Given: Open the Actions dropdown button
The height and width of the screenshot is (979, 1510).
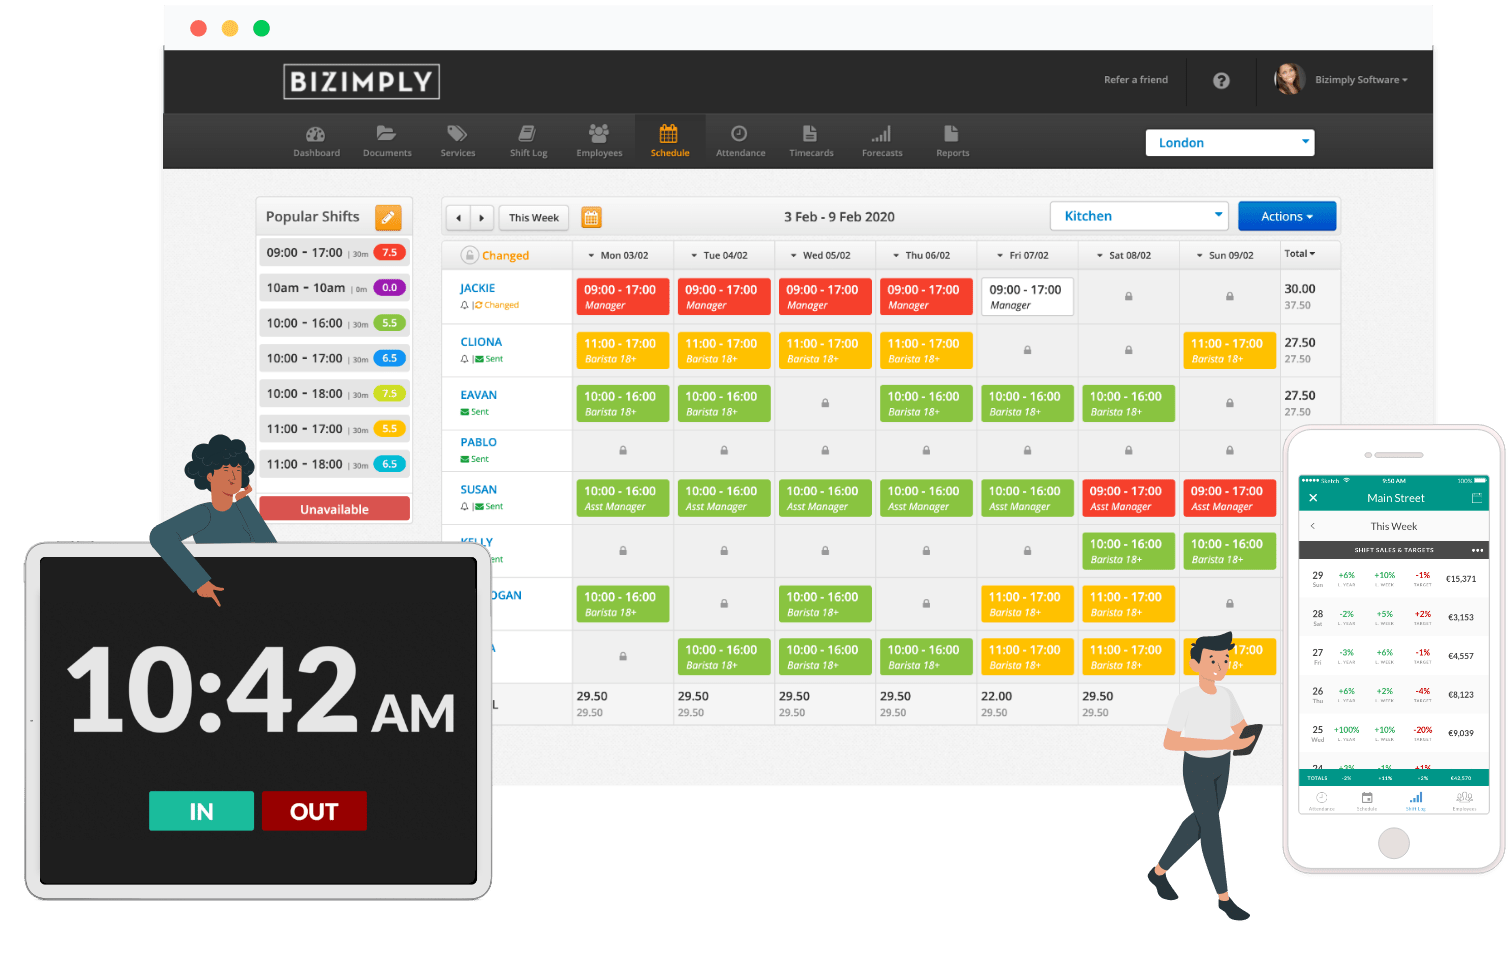Looking at the screenshot, I should tap(1287, 216).
